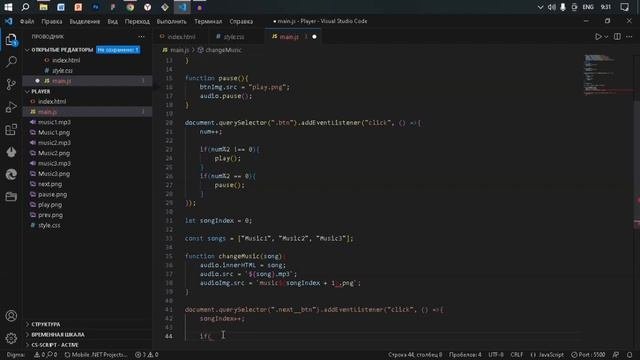Click CRLF end-of-line selector
Viewport: 640px width, 360px height.
(x=516, y=355)
